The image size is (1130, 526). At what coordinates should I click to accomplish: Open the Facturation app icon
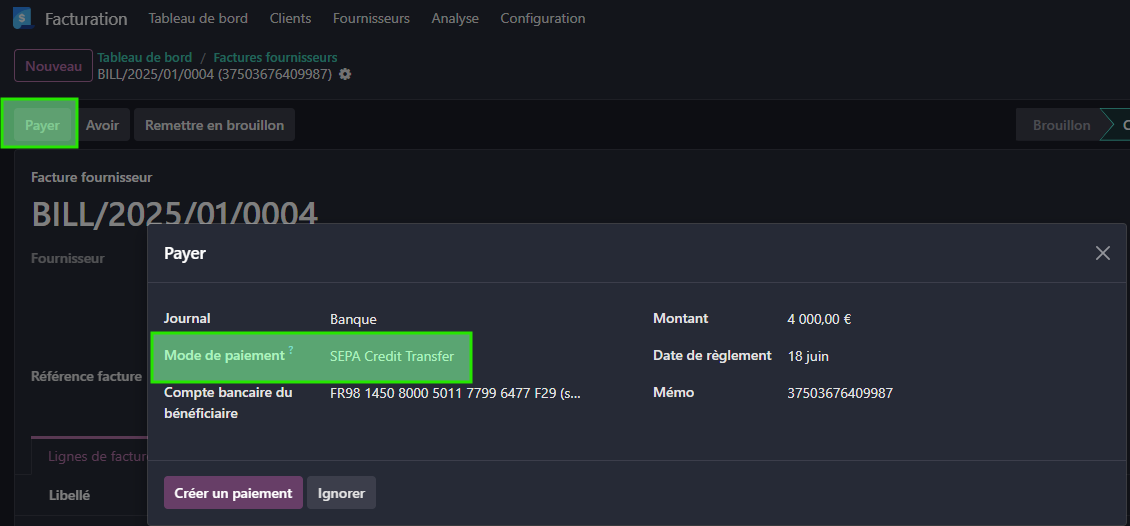(23, 18)
